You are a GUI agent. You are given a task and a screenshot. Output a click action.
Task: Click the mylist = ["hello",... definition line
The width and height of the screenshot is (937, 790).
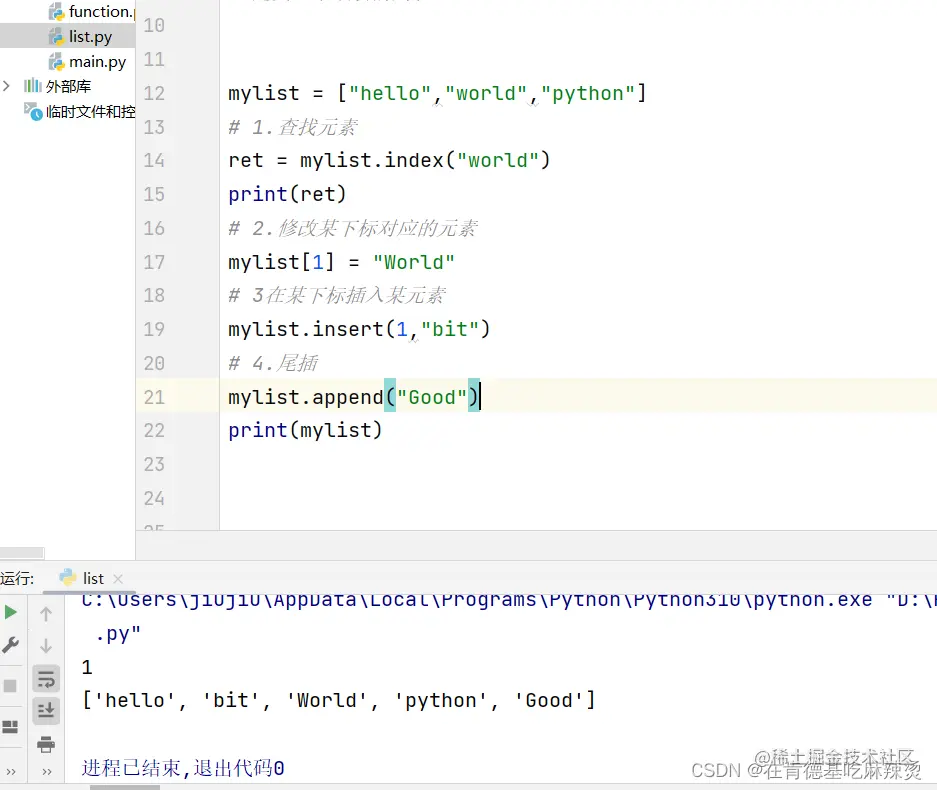pos(437,93)
